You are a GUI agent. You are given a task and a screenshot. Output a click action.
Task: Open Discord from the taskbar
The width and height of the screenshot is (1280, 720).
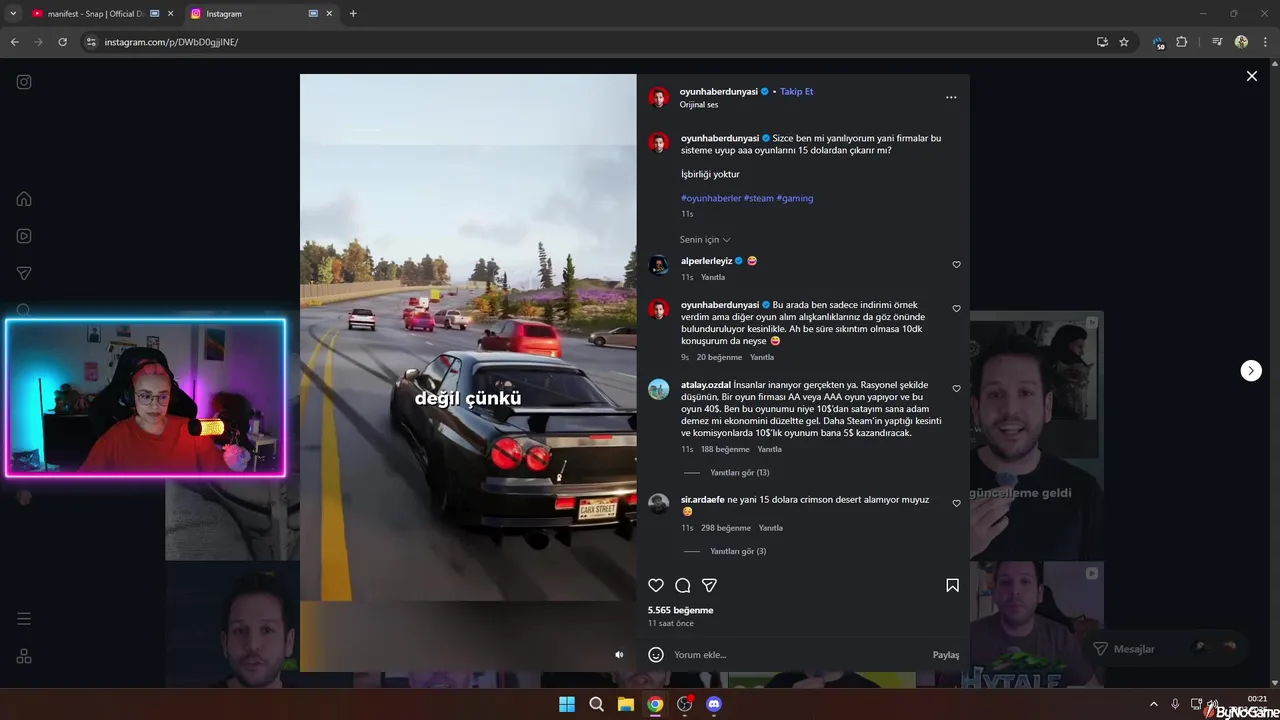pyautogui.click(x=714, y=704)
